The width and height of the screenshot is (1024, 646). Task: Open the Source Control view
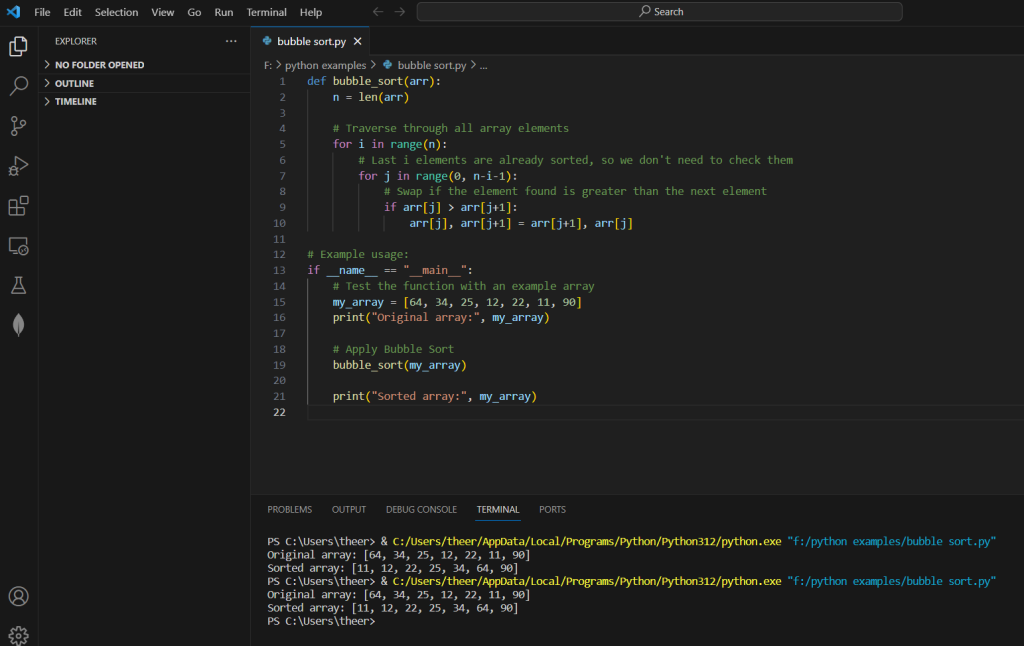coord(18,126)
